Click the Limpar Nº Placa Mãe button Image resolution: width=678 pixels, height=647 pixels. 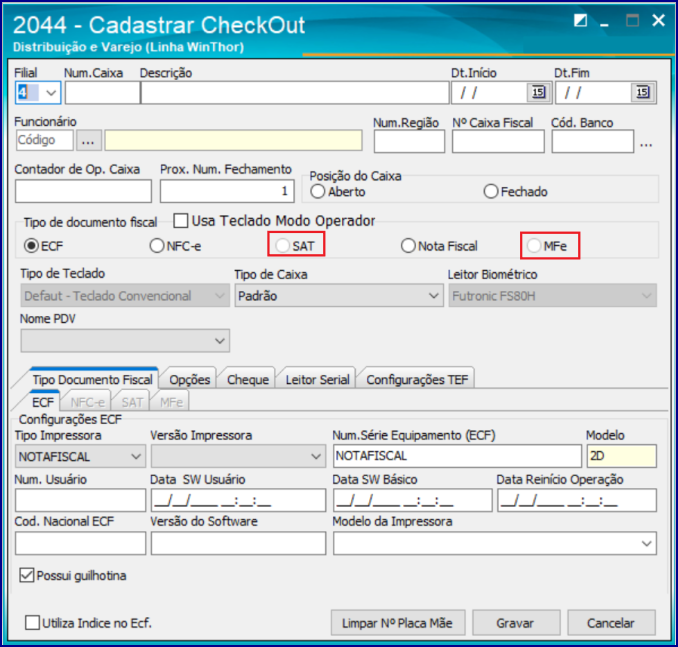click(x=397, y=623)
